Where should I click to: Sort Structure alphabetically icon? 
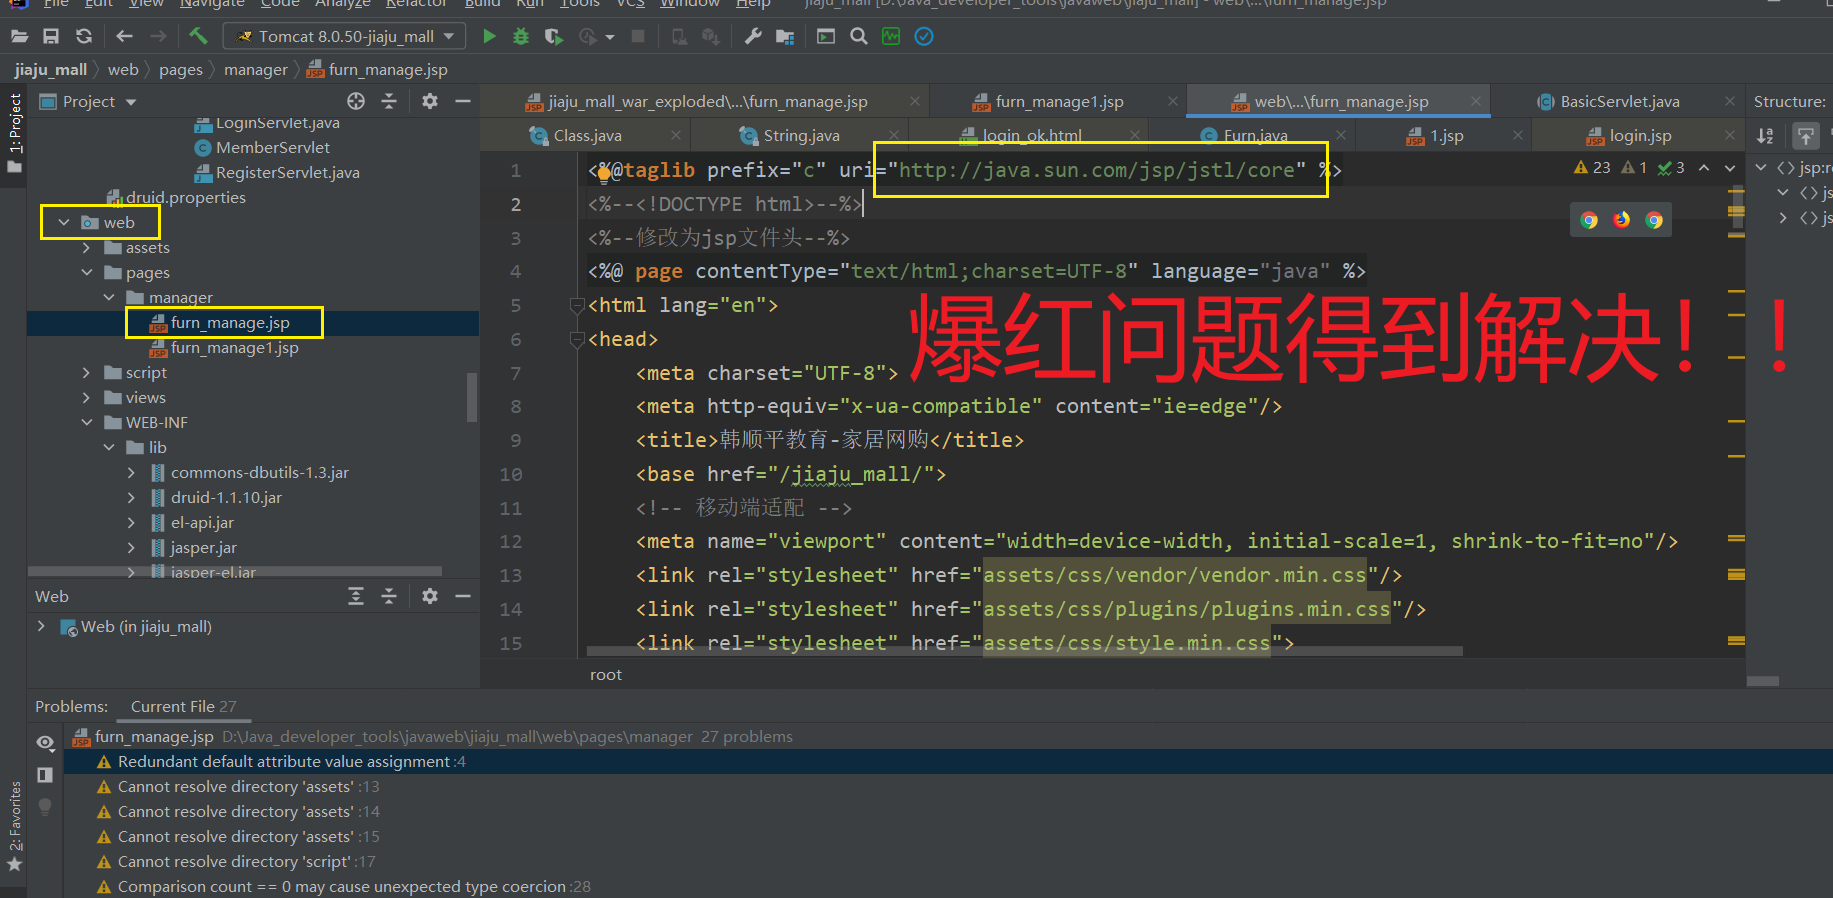tap(1765, 136)
